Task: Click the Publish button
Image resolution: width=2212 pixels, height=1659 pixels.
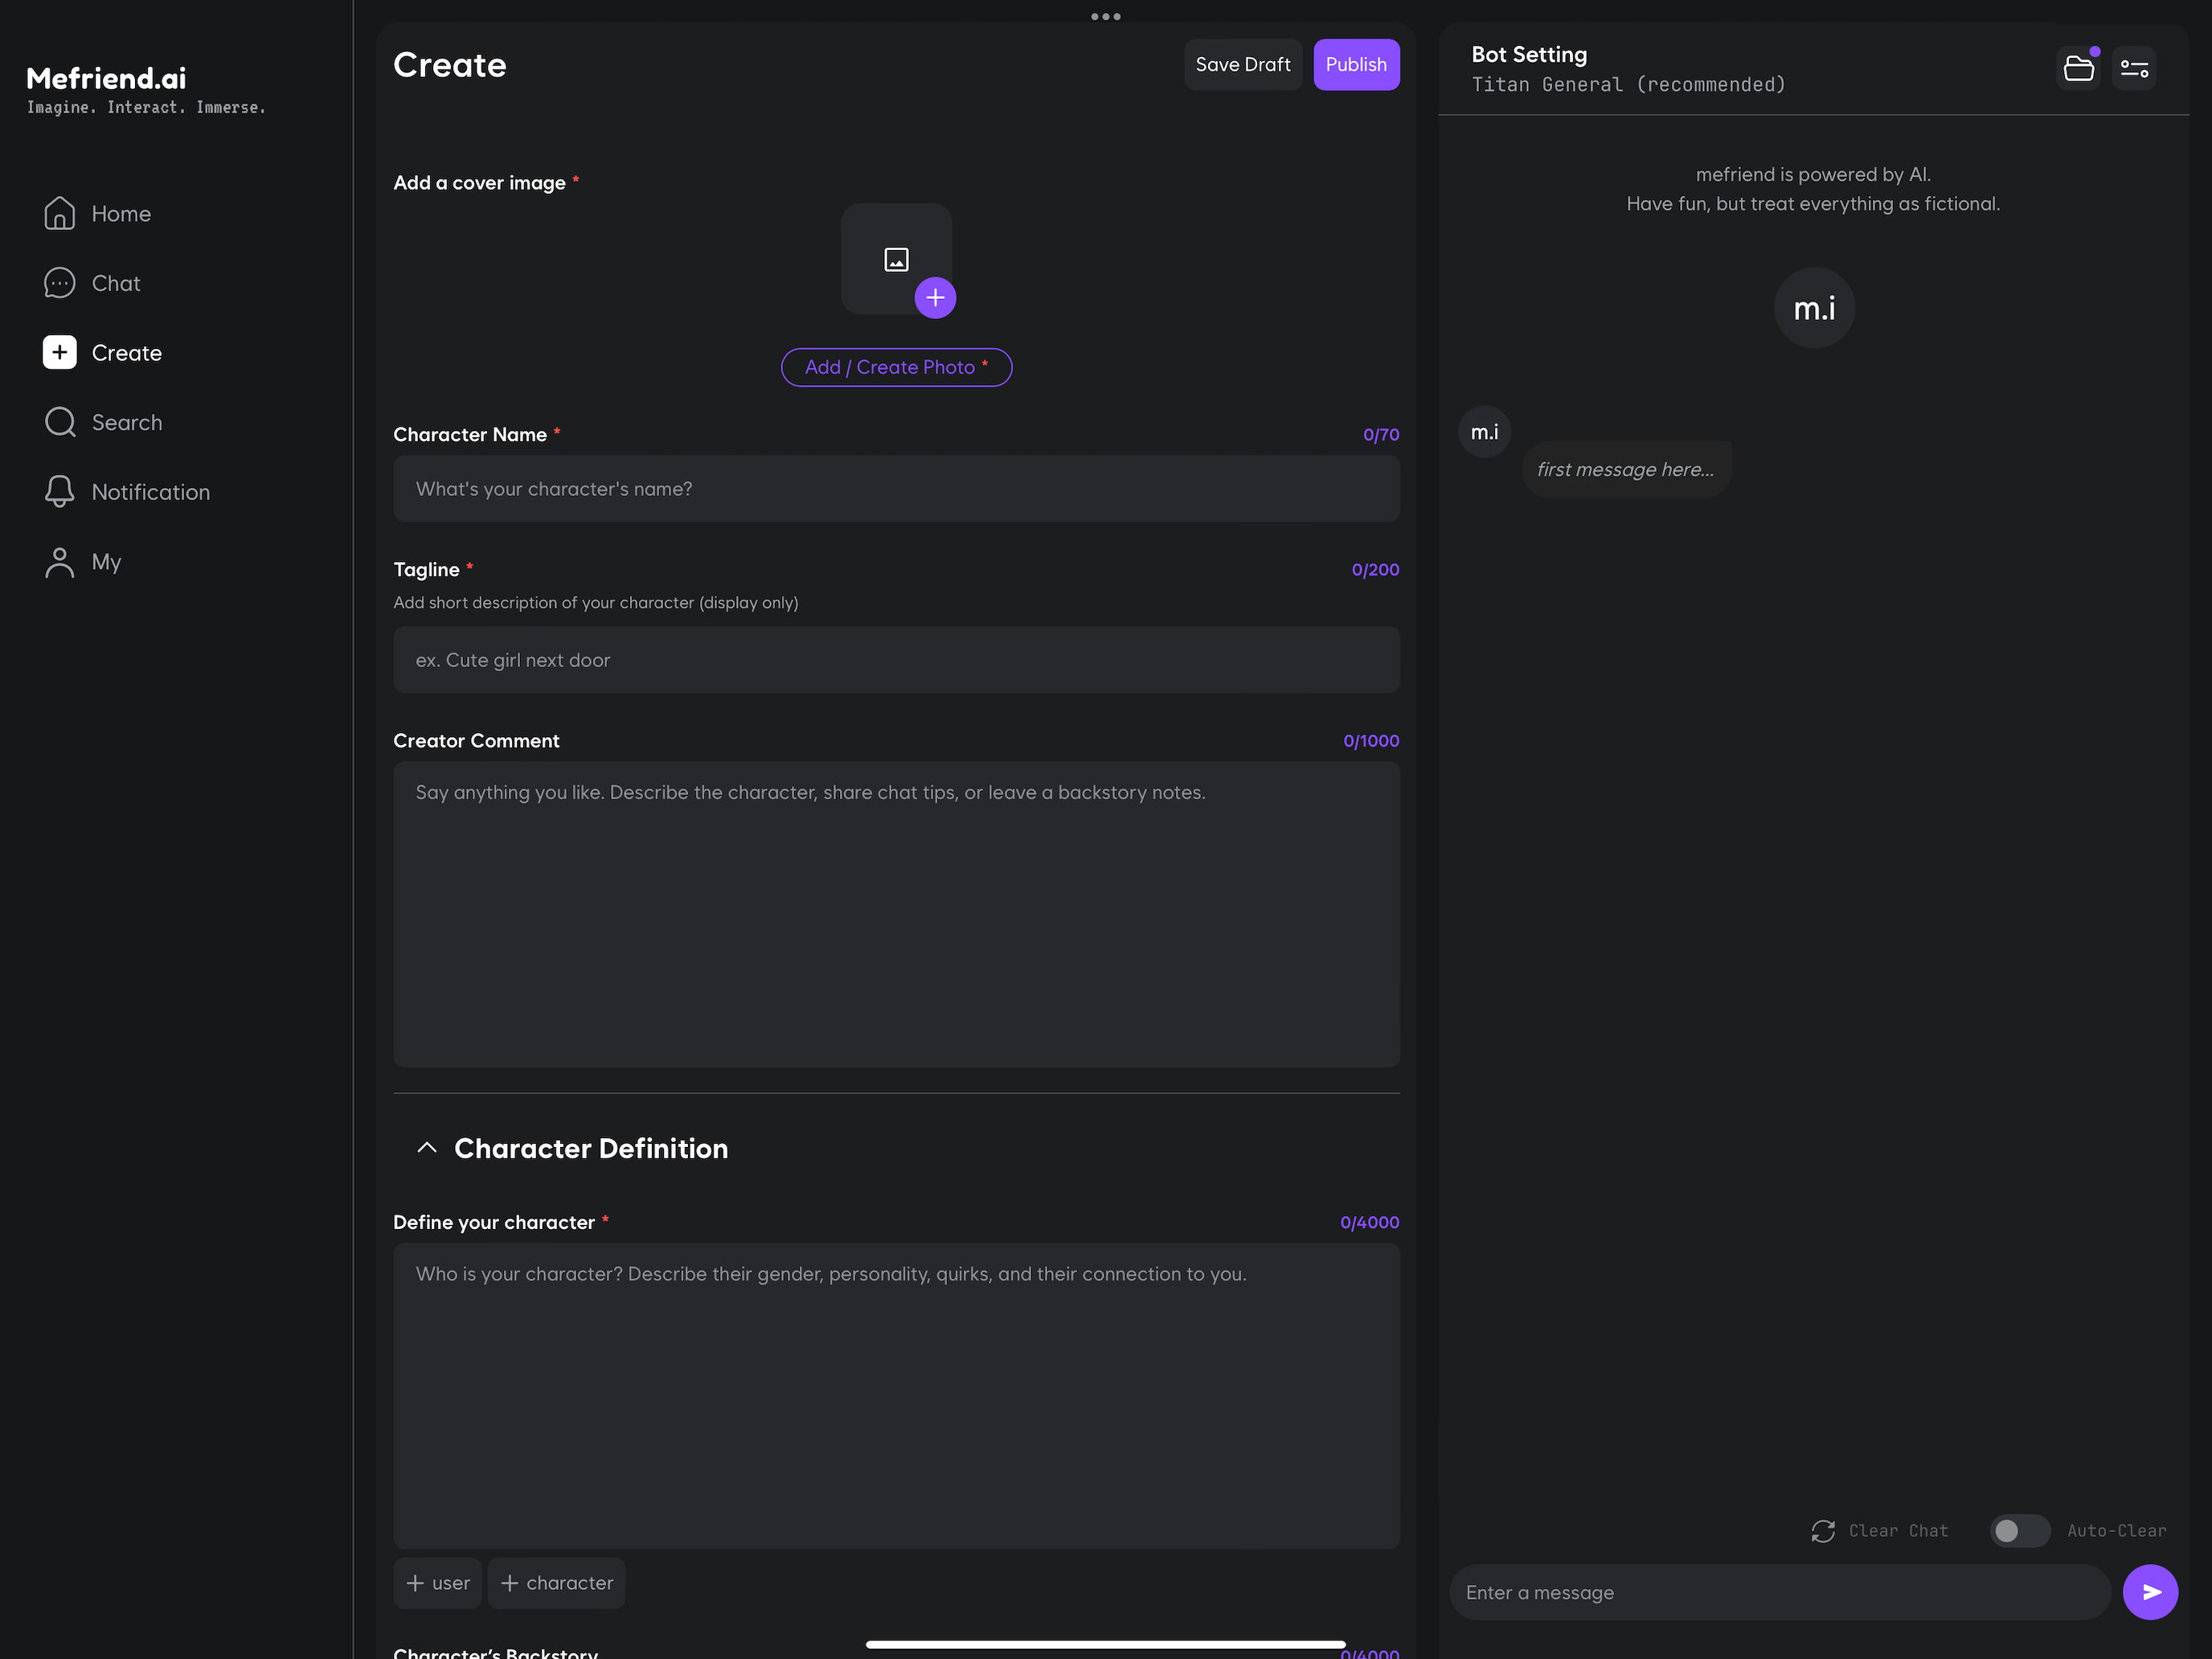Action: [x=1356, y=64]
